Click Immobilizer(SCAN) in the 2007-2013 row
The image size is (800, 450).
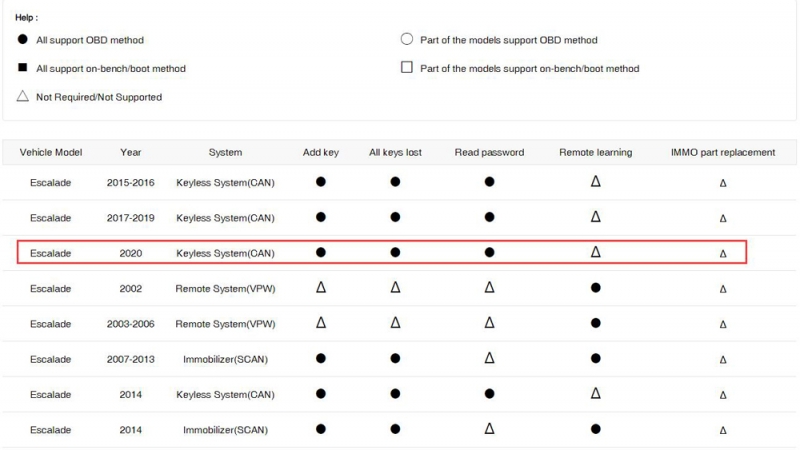tap(225, 359)
